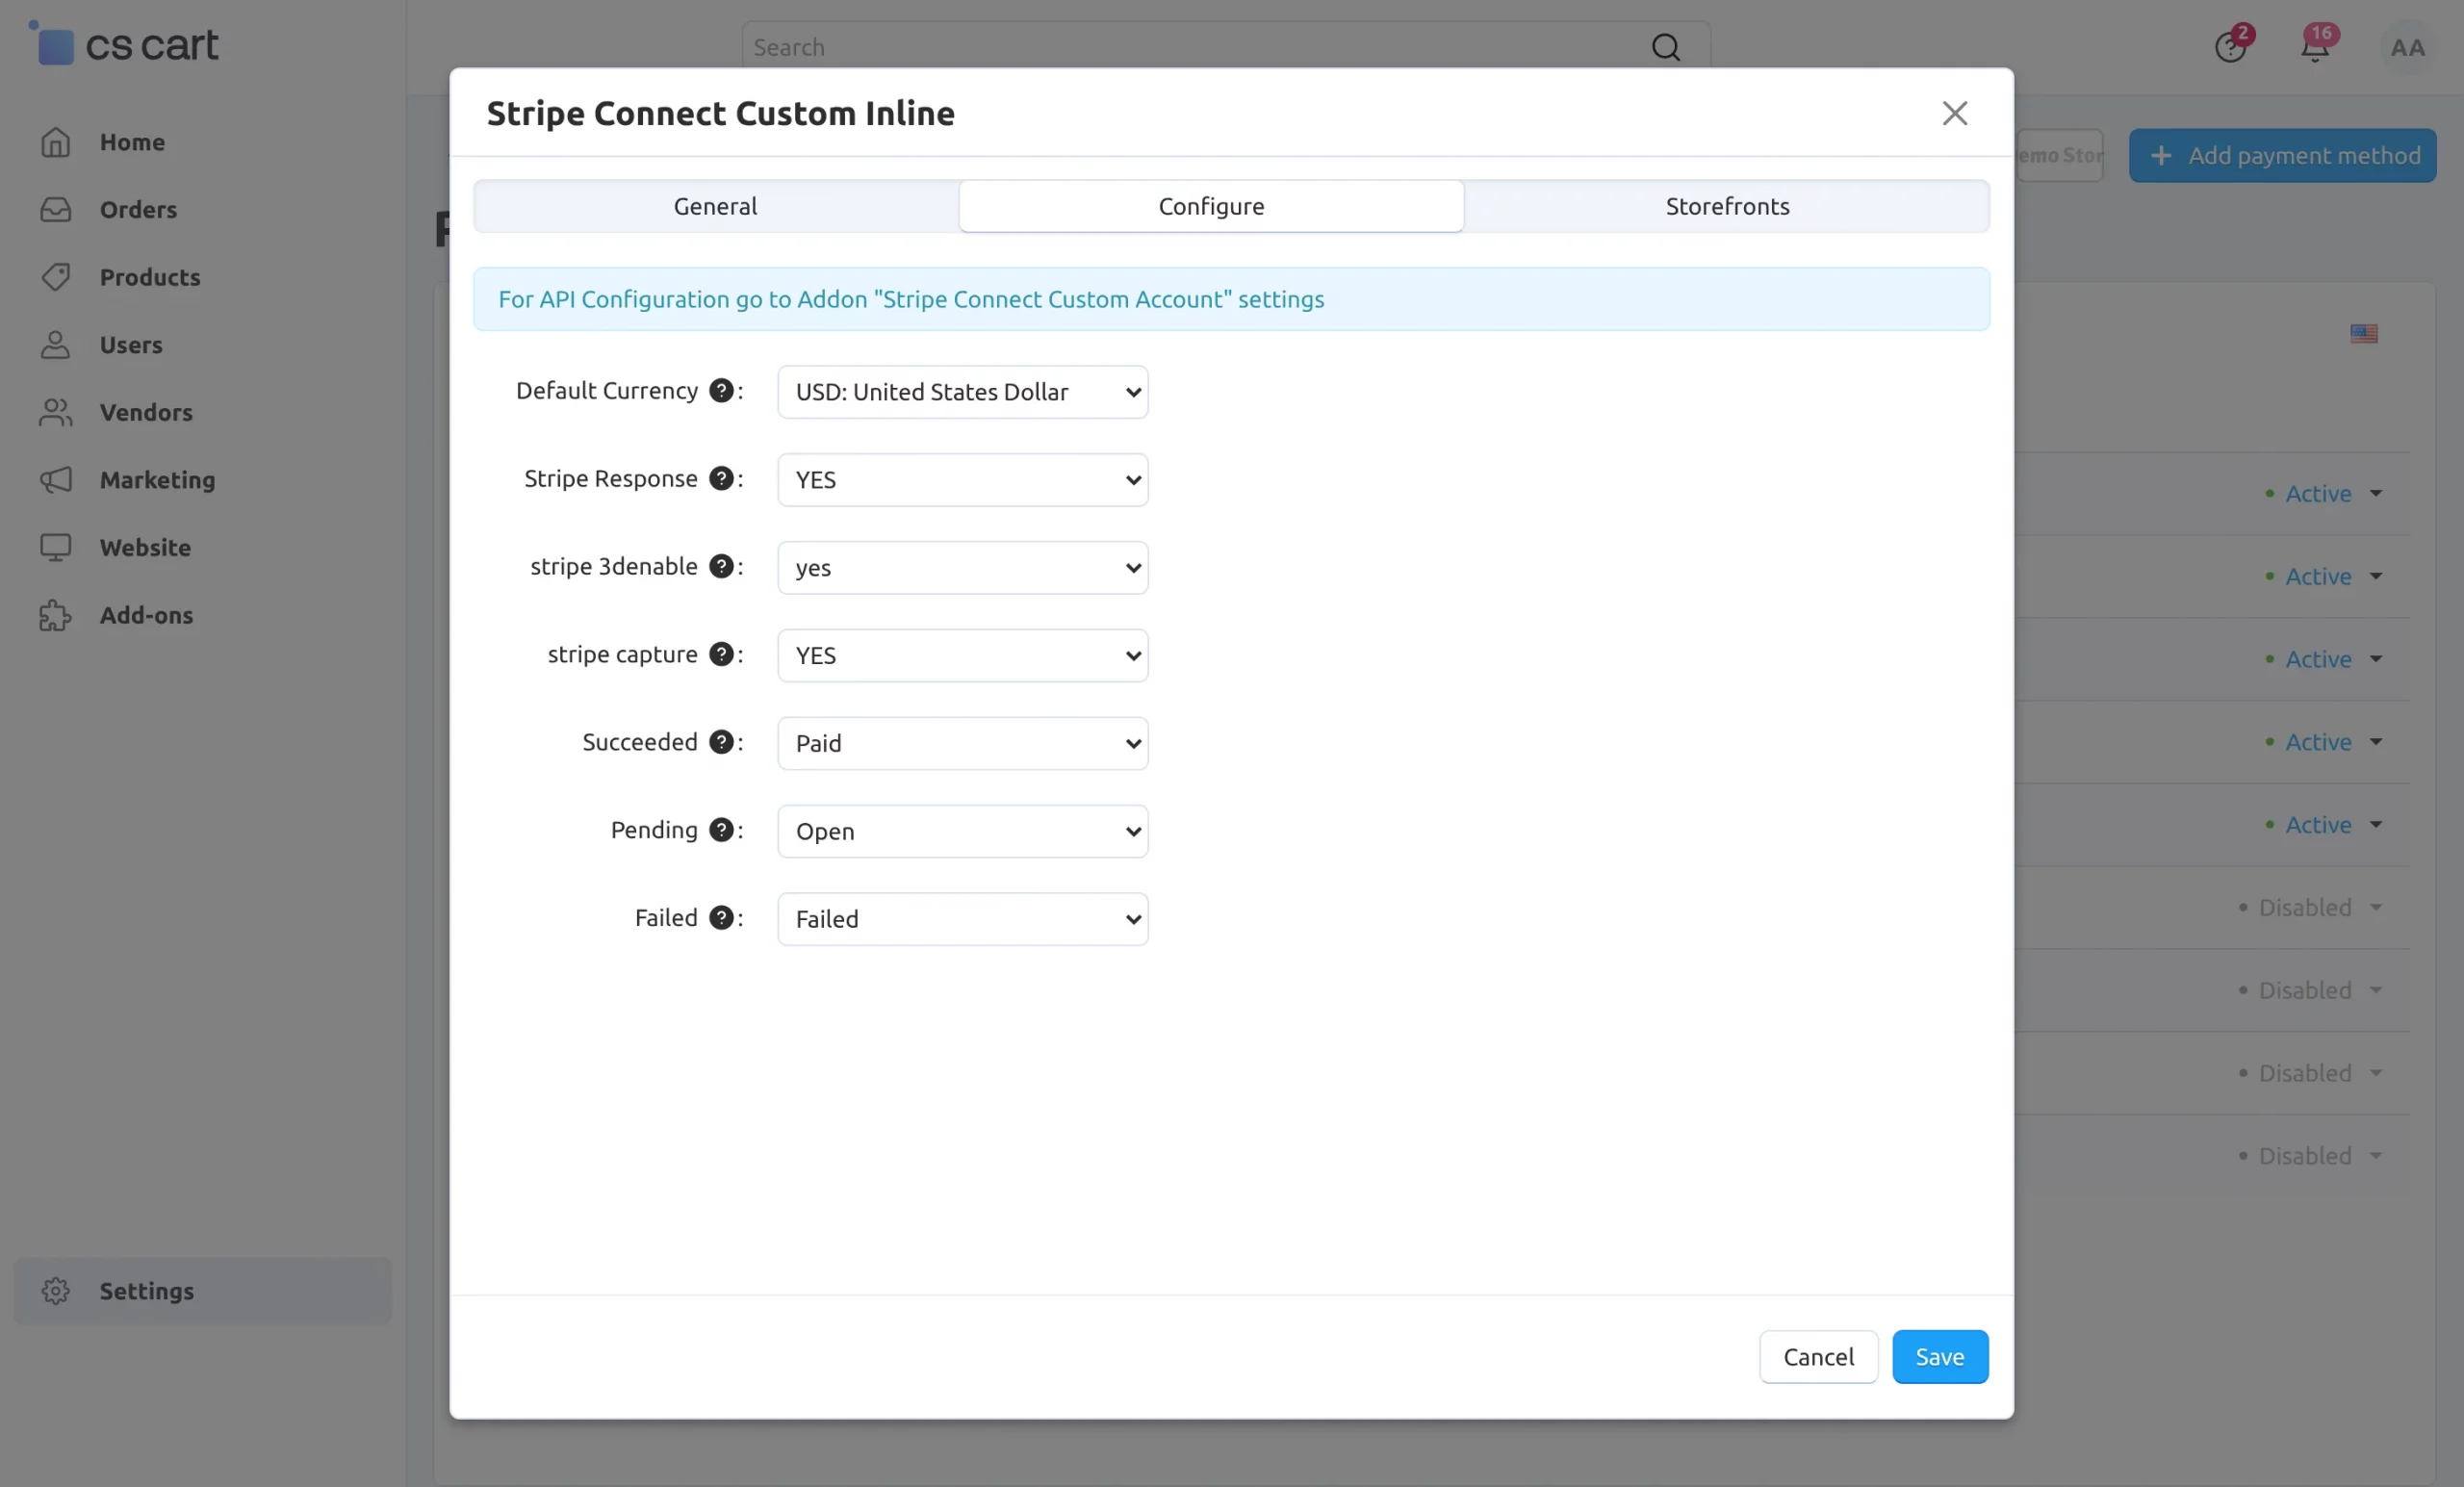Switch to the General tab
The height and width of the screenshot is (1487, 2464).
pos(716,206)
